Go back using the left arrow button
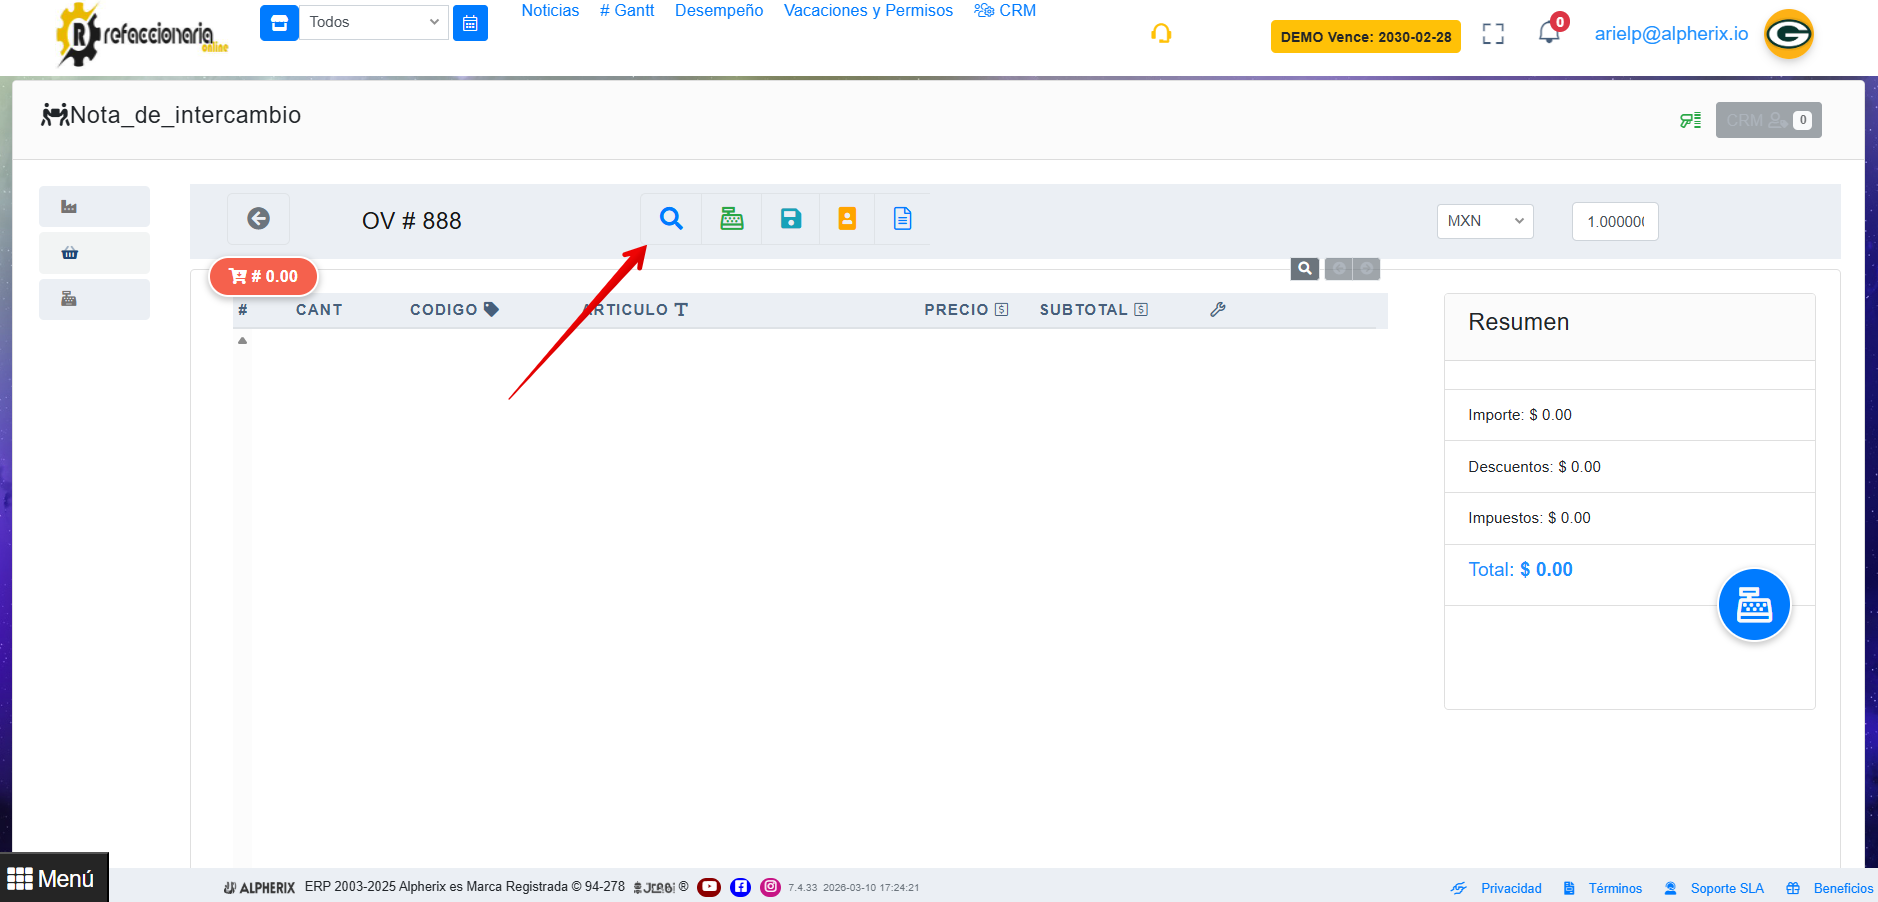Screen dimensions: 1878x902 click(x=258, y=219)
